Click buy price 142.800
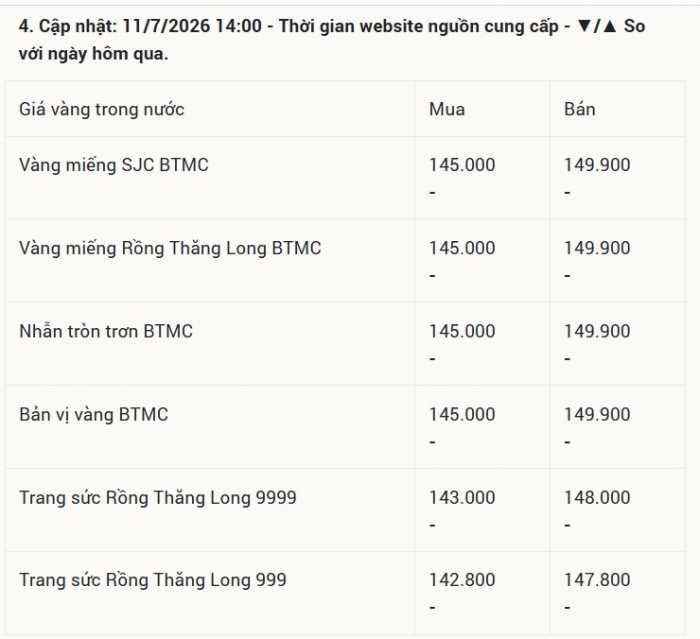The image size is (700, 639). [462, 580]
